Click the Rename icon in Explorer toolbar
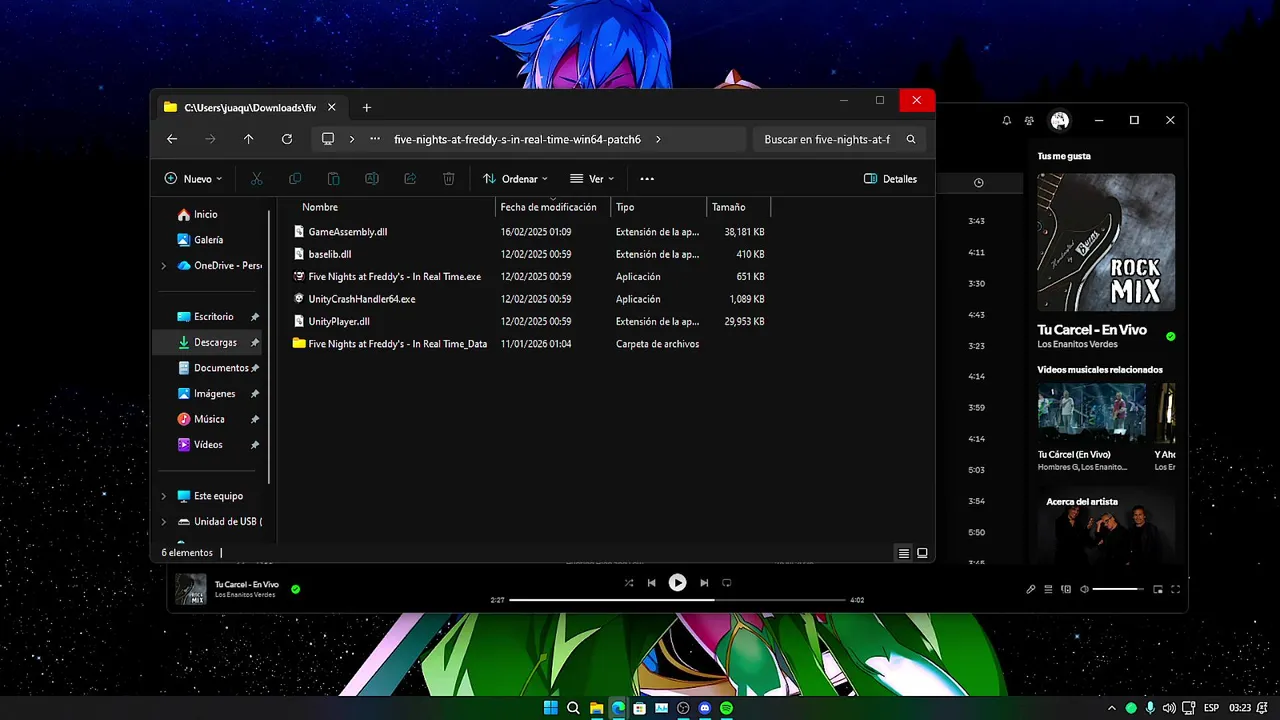The height and width of the screenshot is (720, 1280). [x=372, y=179]
